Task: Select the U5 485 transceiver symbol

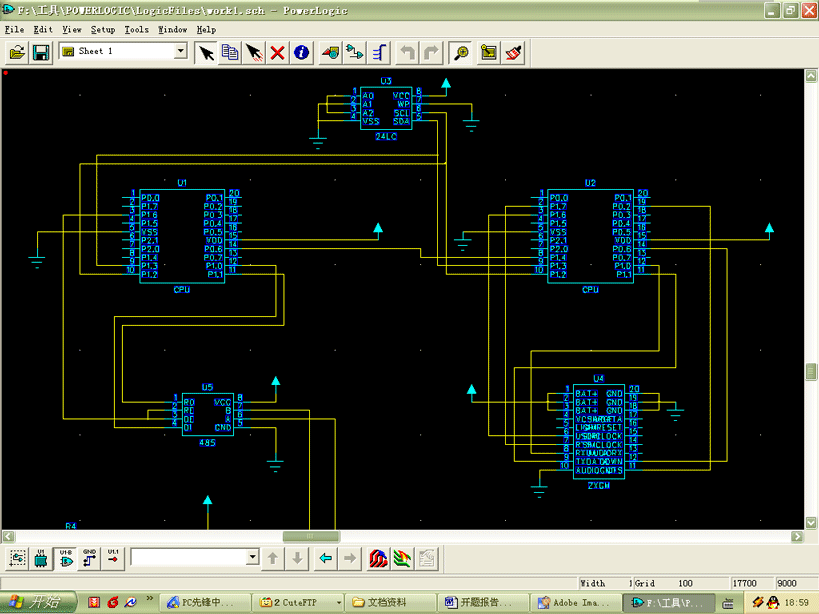Action: point(207,415)
